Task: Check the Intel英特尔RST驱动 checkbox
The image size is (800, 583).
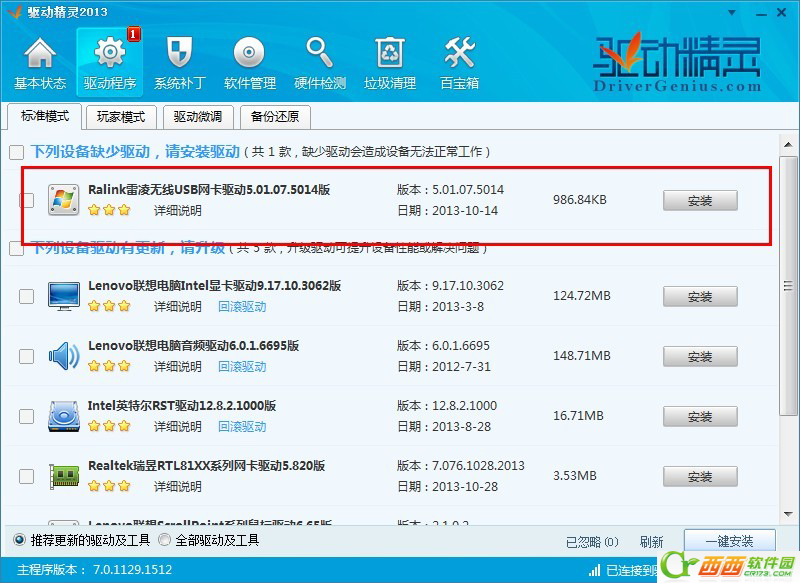Action: pos(27,416)
